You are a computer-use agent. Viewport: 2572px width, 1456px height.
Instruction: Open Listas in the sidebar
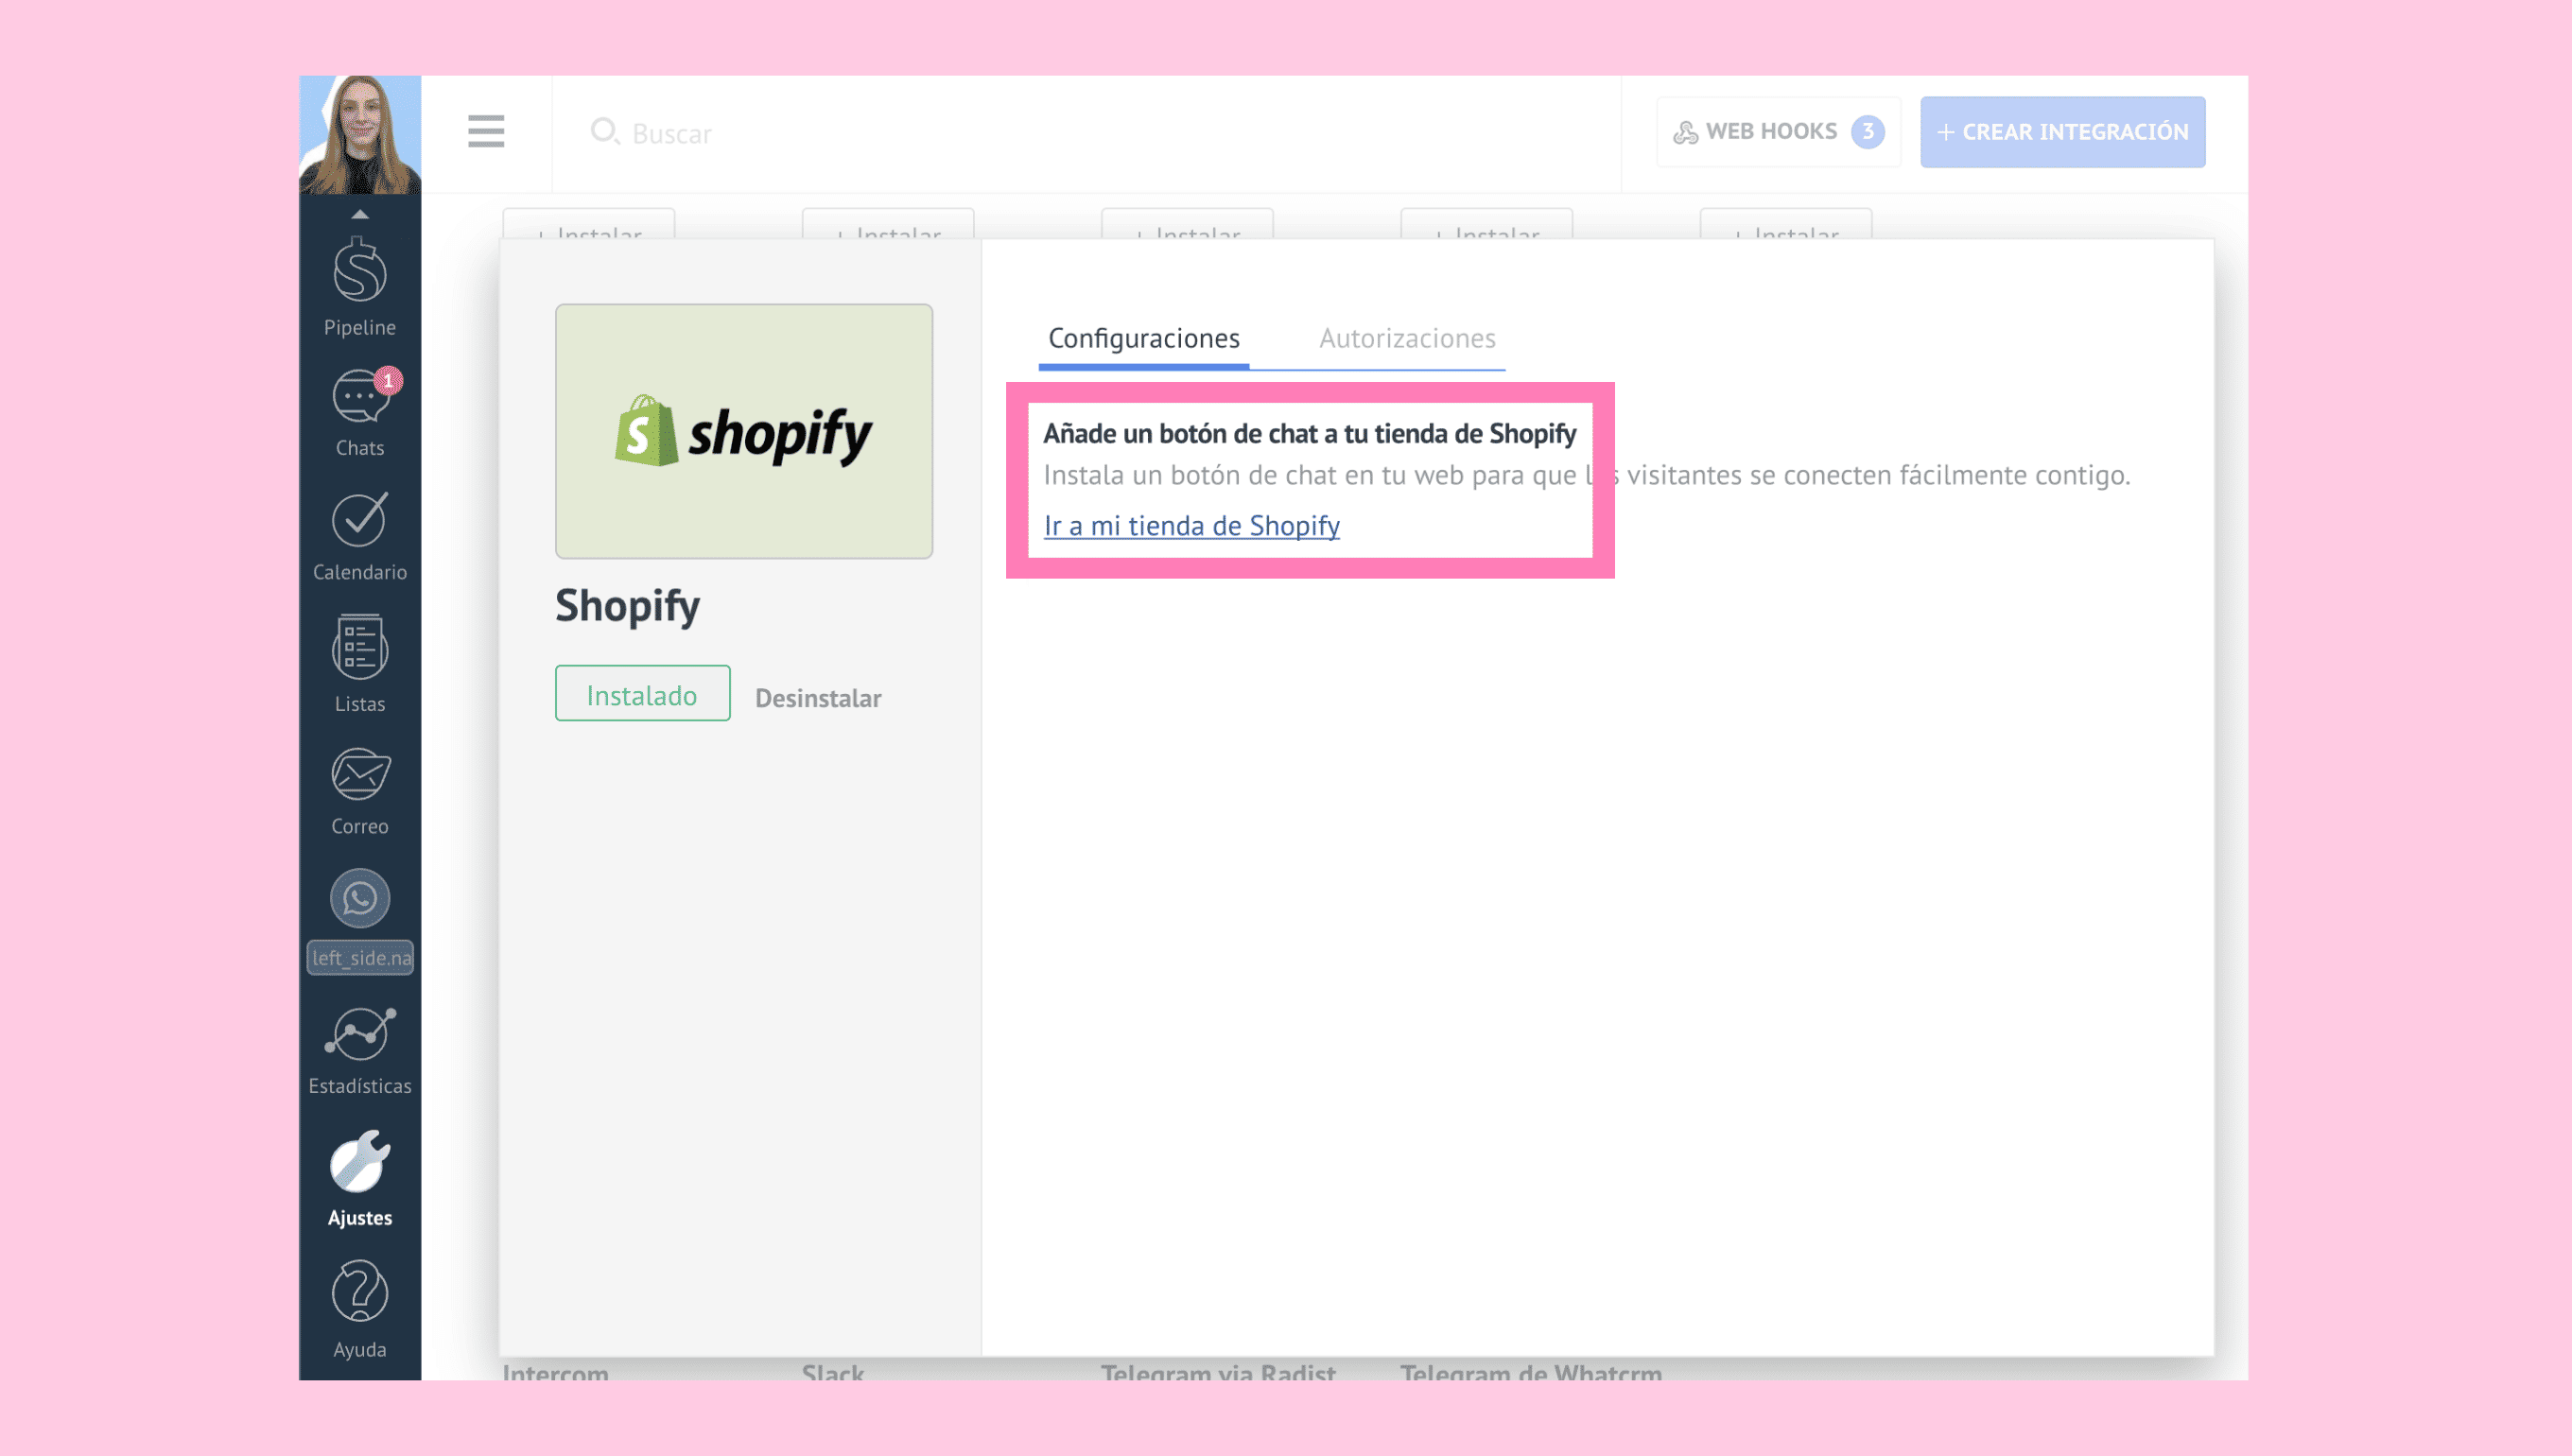tap(360, 663)
